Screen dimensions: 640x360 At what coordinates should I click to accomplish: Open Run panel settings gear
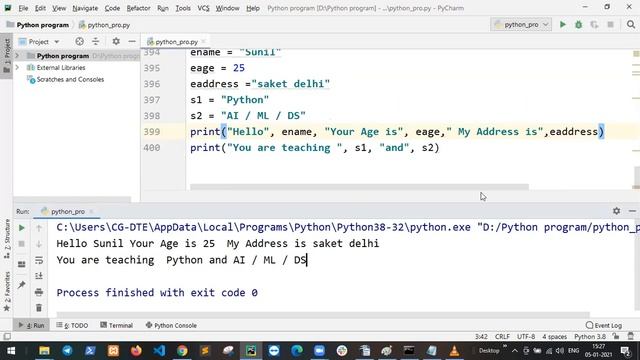[x=616, y=211]
